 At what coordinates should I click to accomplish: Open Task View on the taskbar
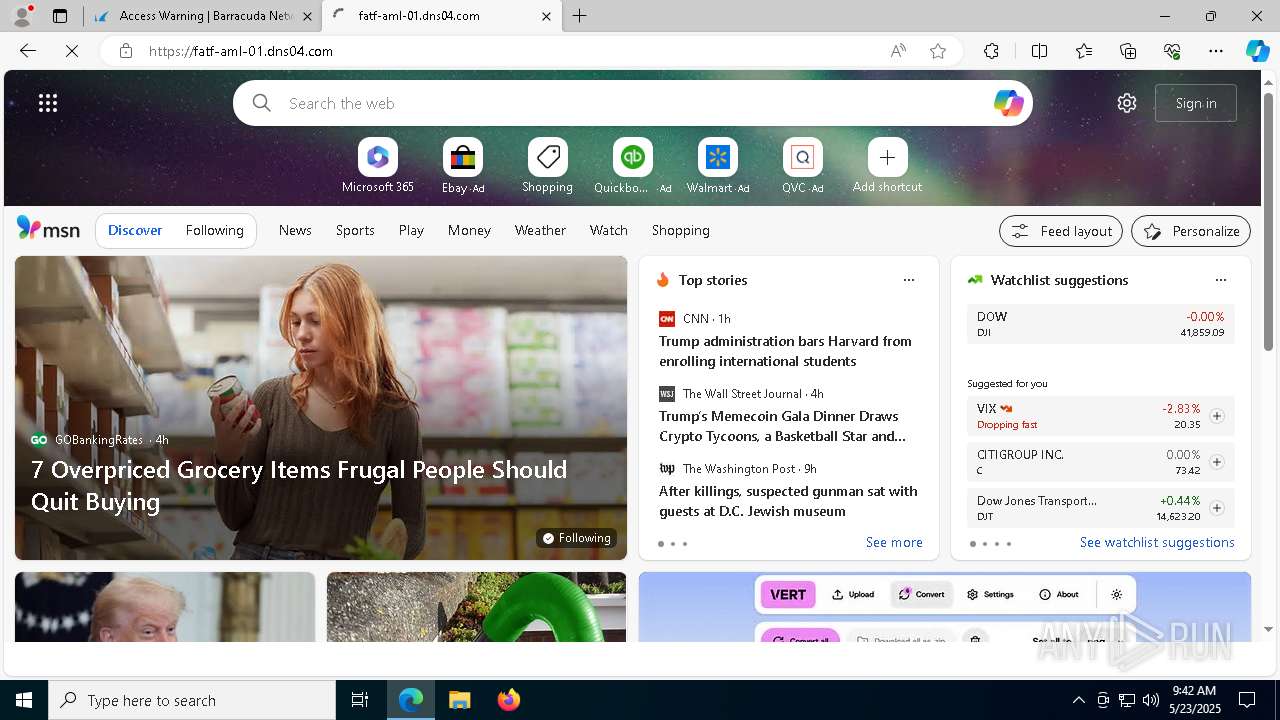point(360,700)
